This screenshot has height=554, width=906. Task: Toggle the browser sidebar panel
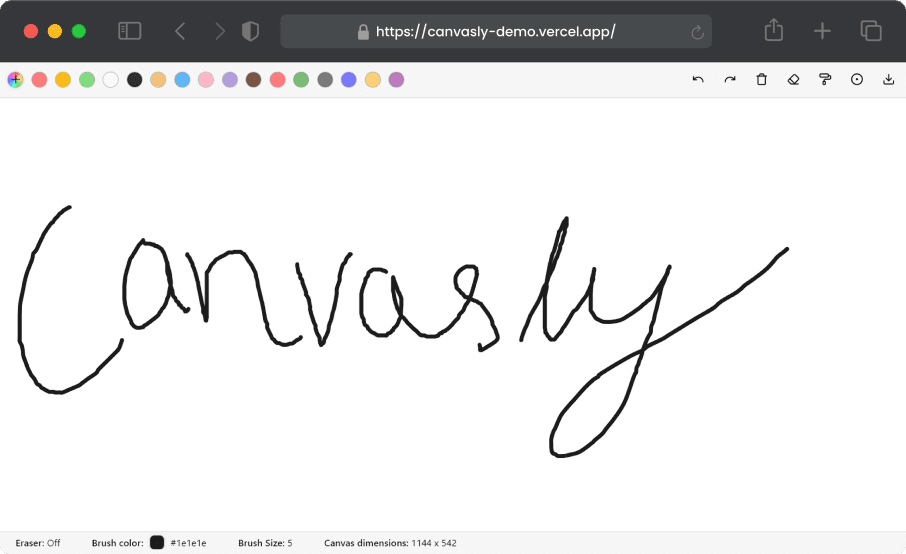[x=130, y=31]
